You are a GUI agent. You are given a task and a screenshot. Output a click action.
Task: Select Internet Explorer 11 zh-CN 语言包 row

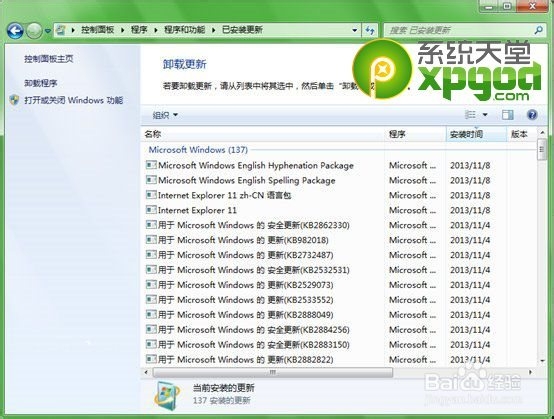pyautogui.click(x=338, y=195)
